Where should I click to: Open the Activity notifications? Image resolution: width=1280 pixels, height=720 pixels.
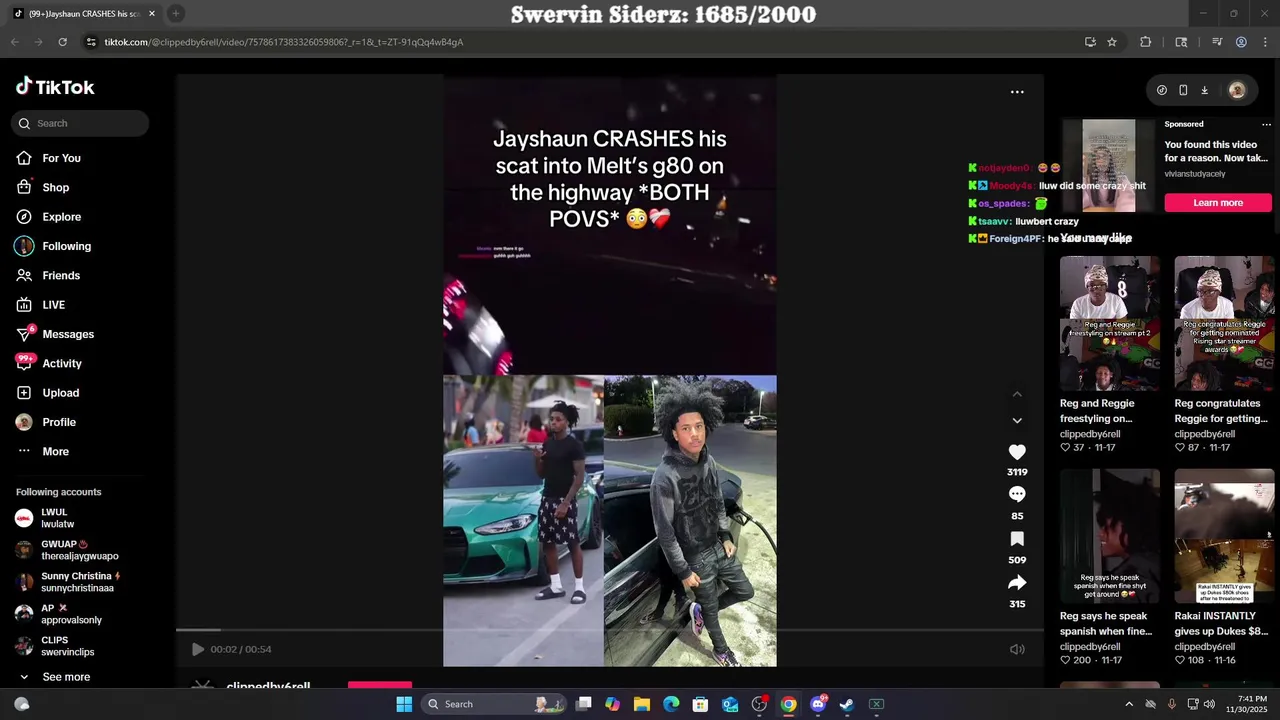point(61,363)
